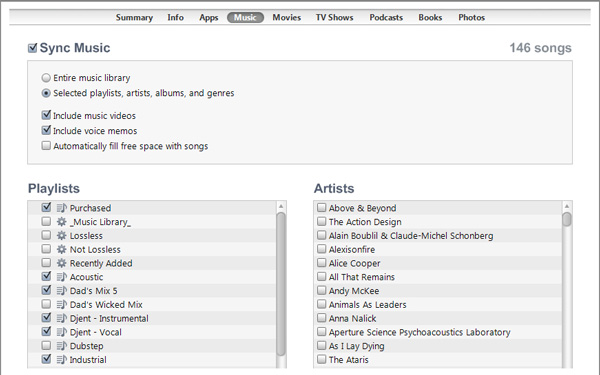600x375 pixels.
Task: Check The Action Design artist checkbox
Action: [321, 221]
